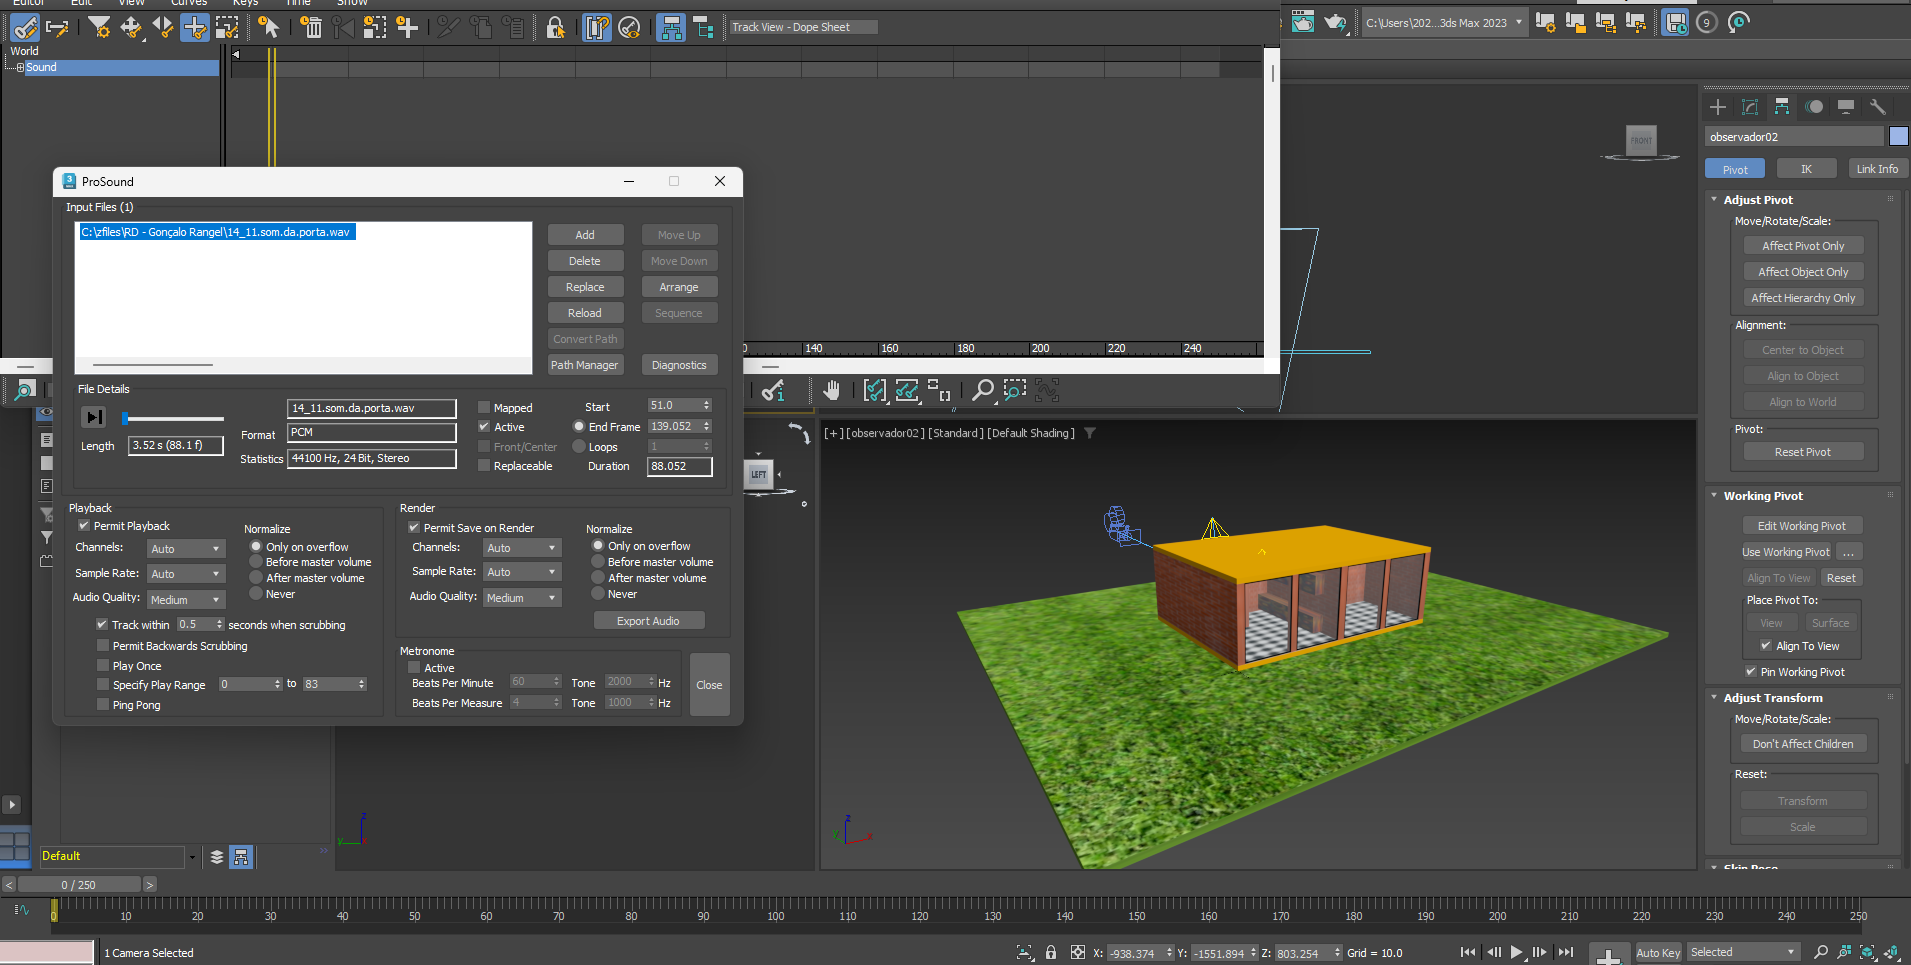Select Never radio under Playback Normalize
This screenshot has width=1911, height=965.
click(x=256, y=594)
